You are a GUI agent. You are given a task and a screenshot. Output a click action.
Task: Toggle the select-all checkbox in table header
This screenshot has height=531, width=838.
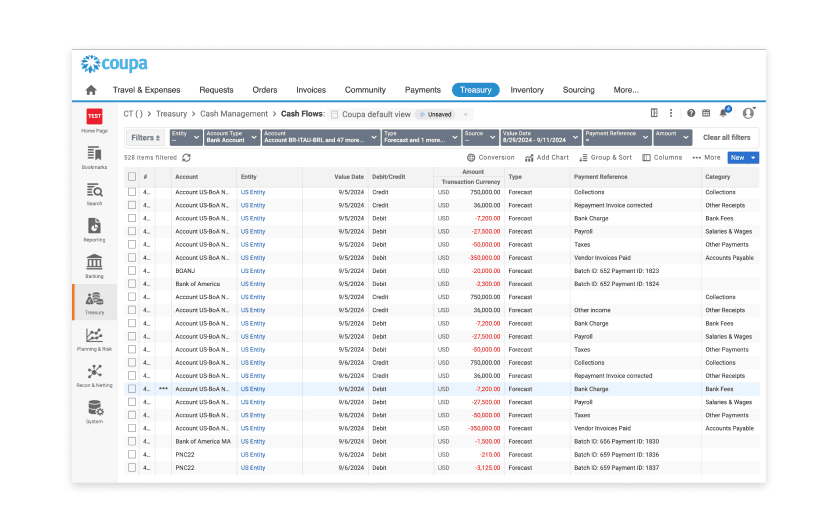tap(132, 177)
